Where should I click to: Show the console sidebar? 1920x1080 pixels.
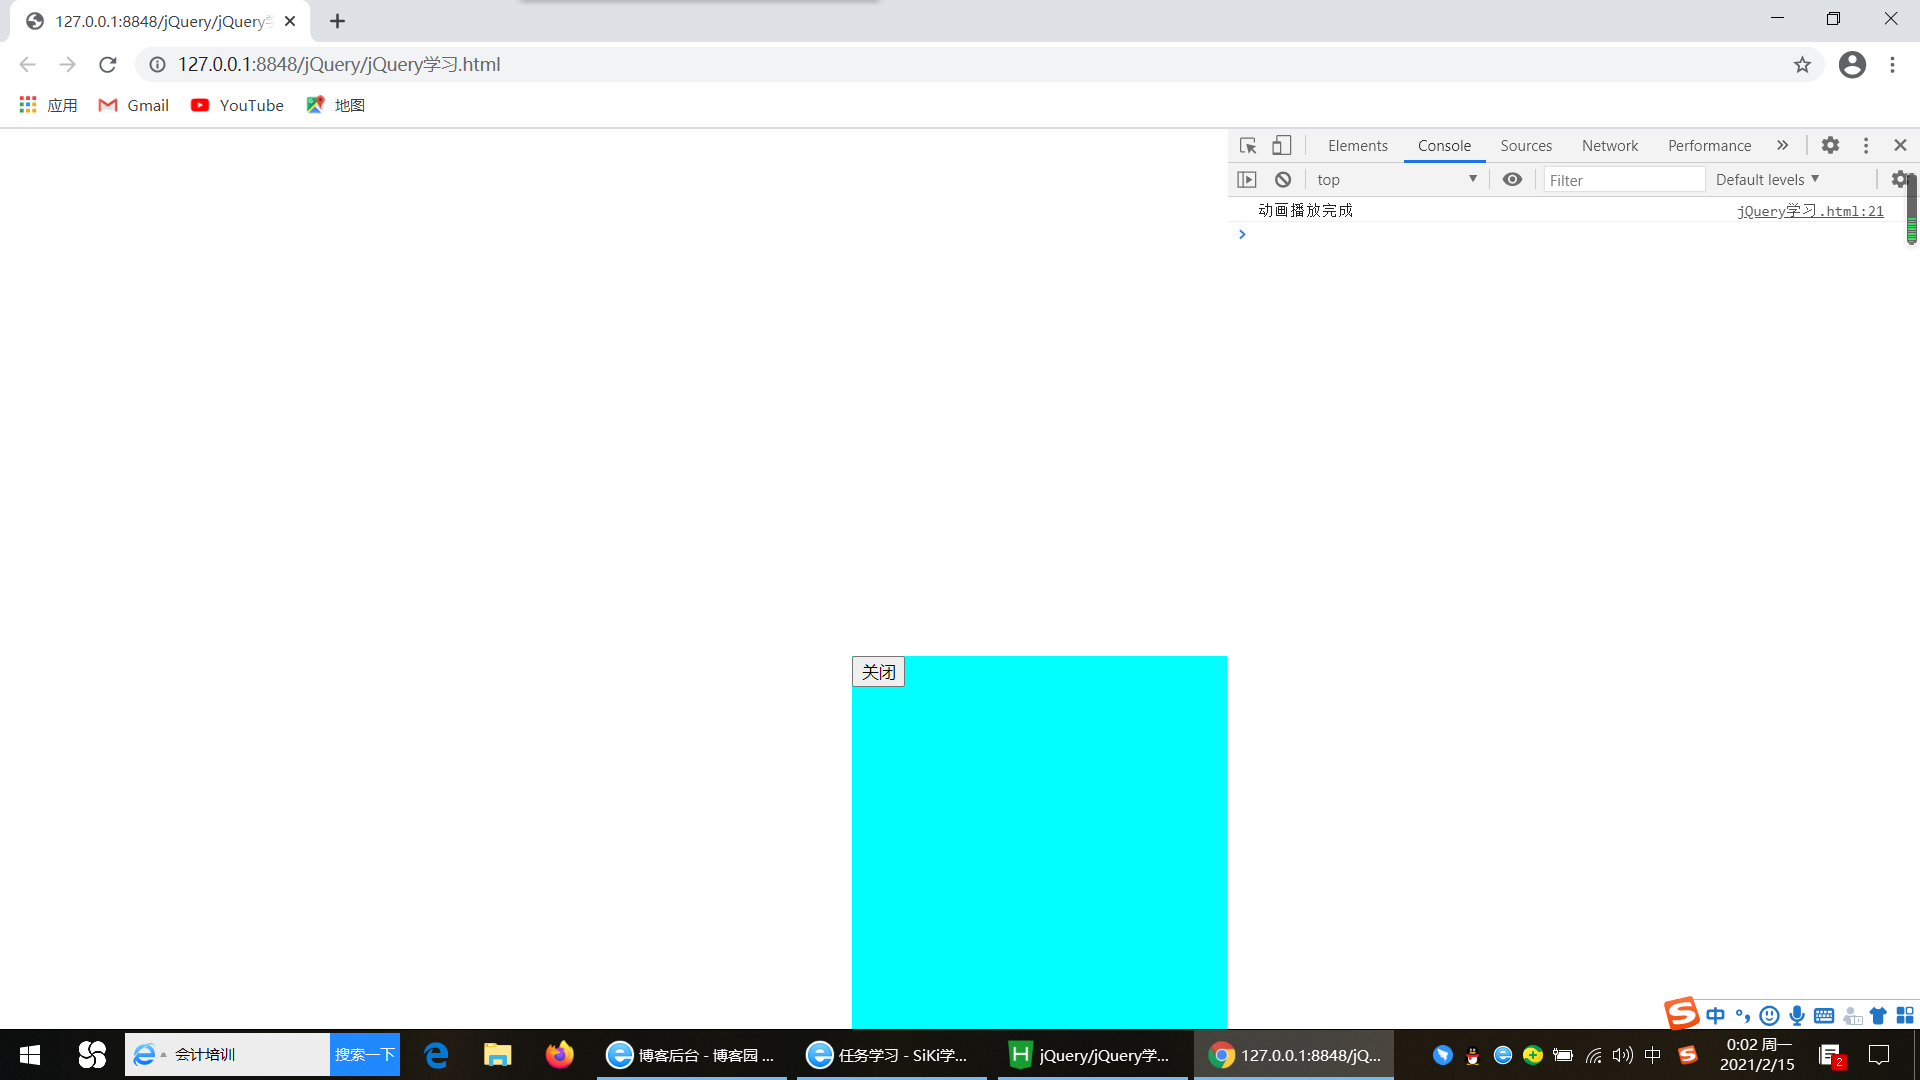(x=1247, y=180)
